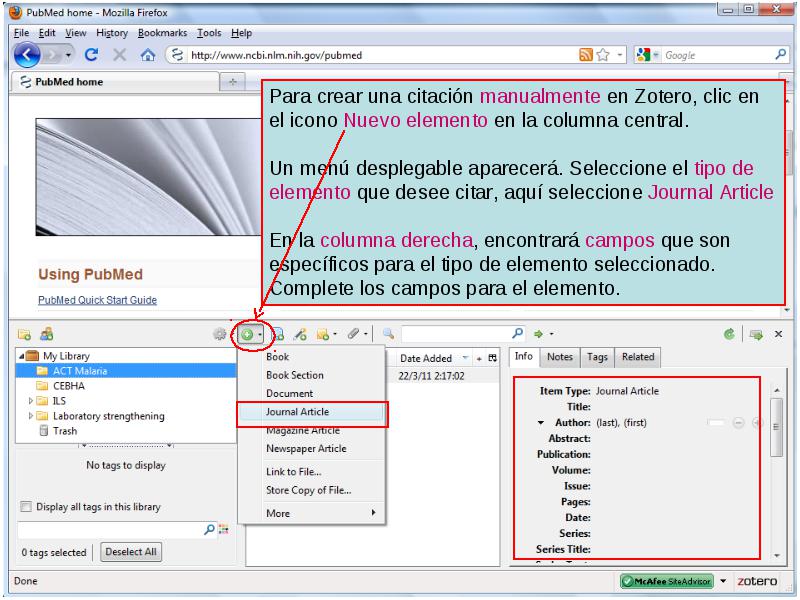800x600 pixels.
Task: Click the Date Added column header
Action: 433,358
